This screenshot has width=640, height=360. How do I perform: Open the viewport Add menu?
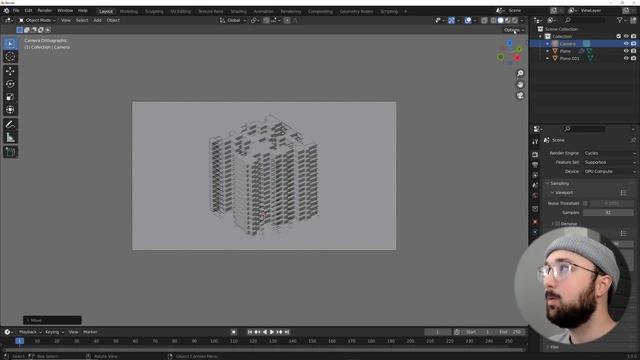tap(97, 20)
